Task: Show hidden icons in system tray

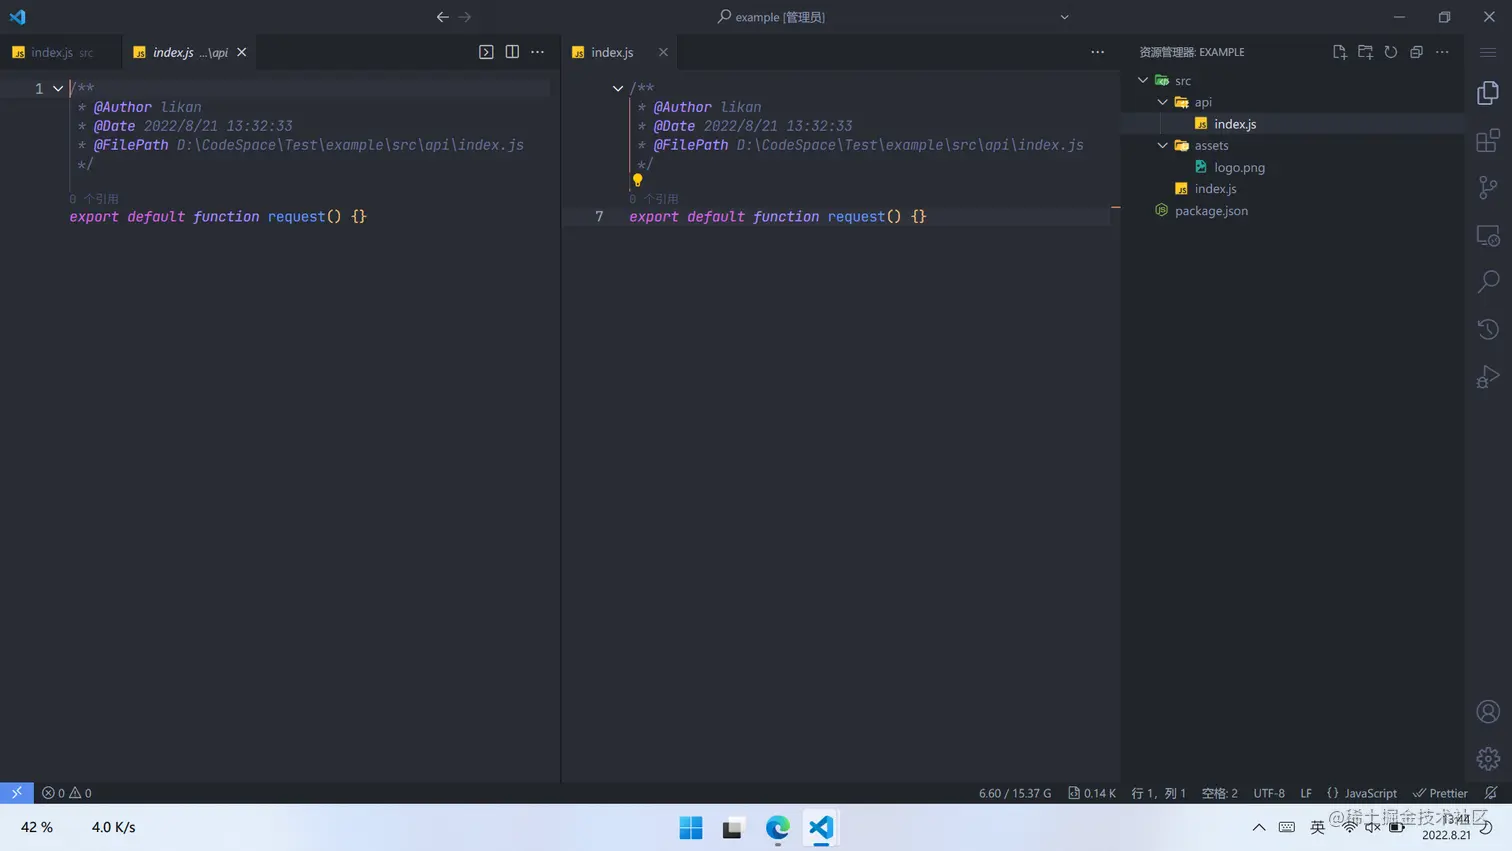Action: tap(1259, 827)
